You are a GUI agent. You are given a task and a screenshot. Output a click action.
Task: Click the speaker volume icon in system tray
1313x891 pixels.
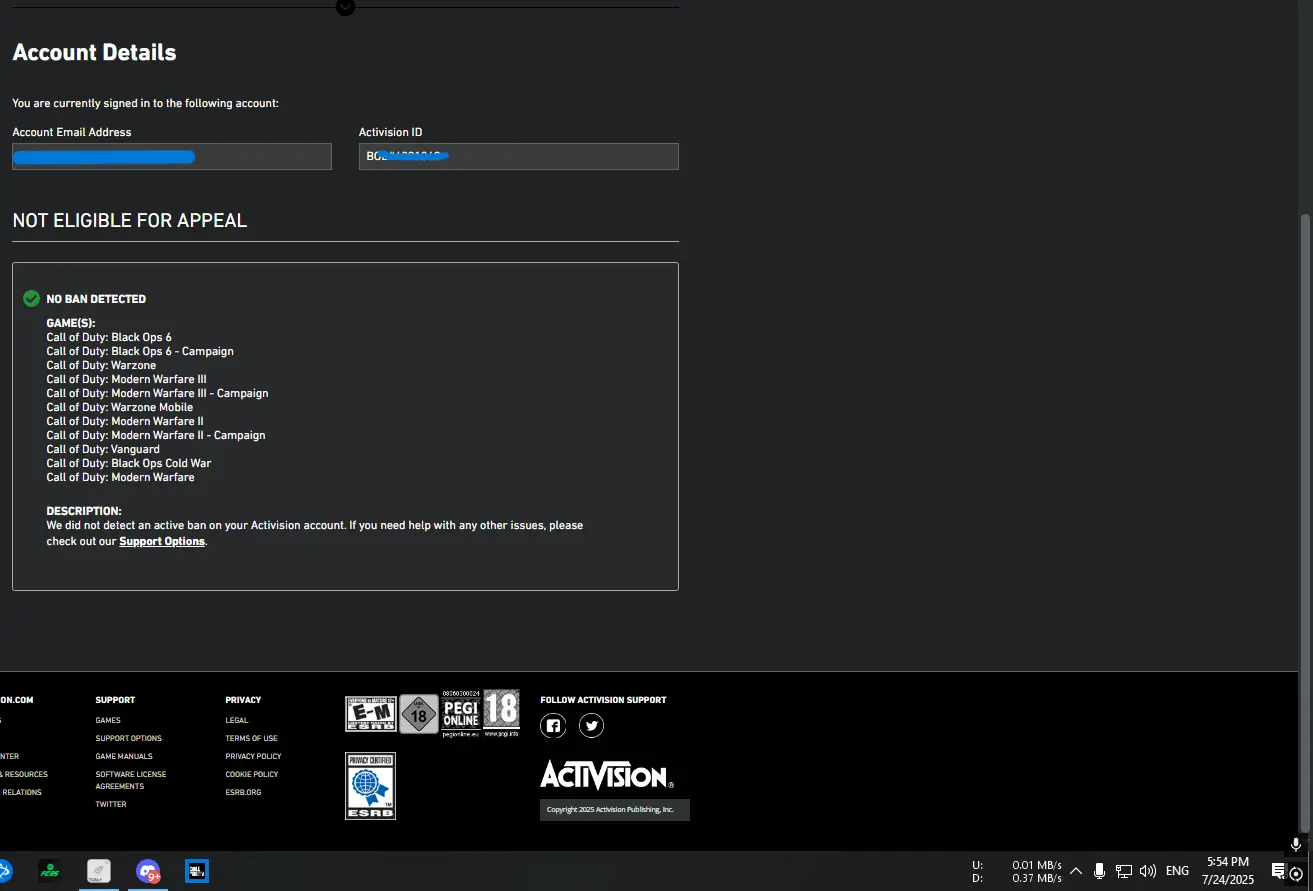tap(1147, 871)
